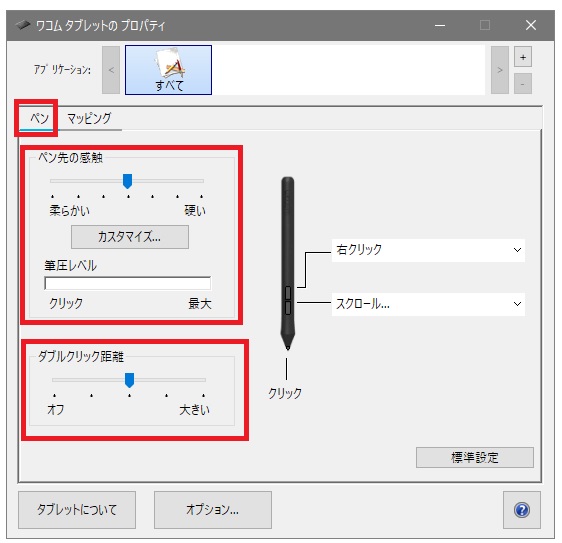Select the すべて application icon
This screenshot has width=562, height=543.
[168, 70]
